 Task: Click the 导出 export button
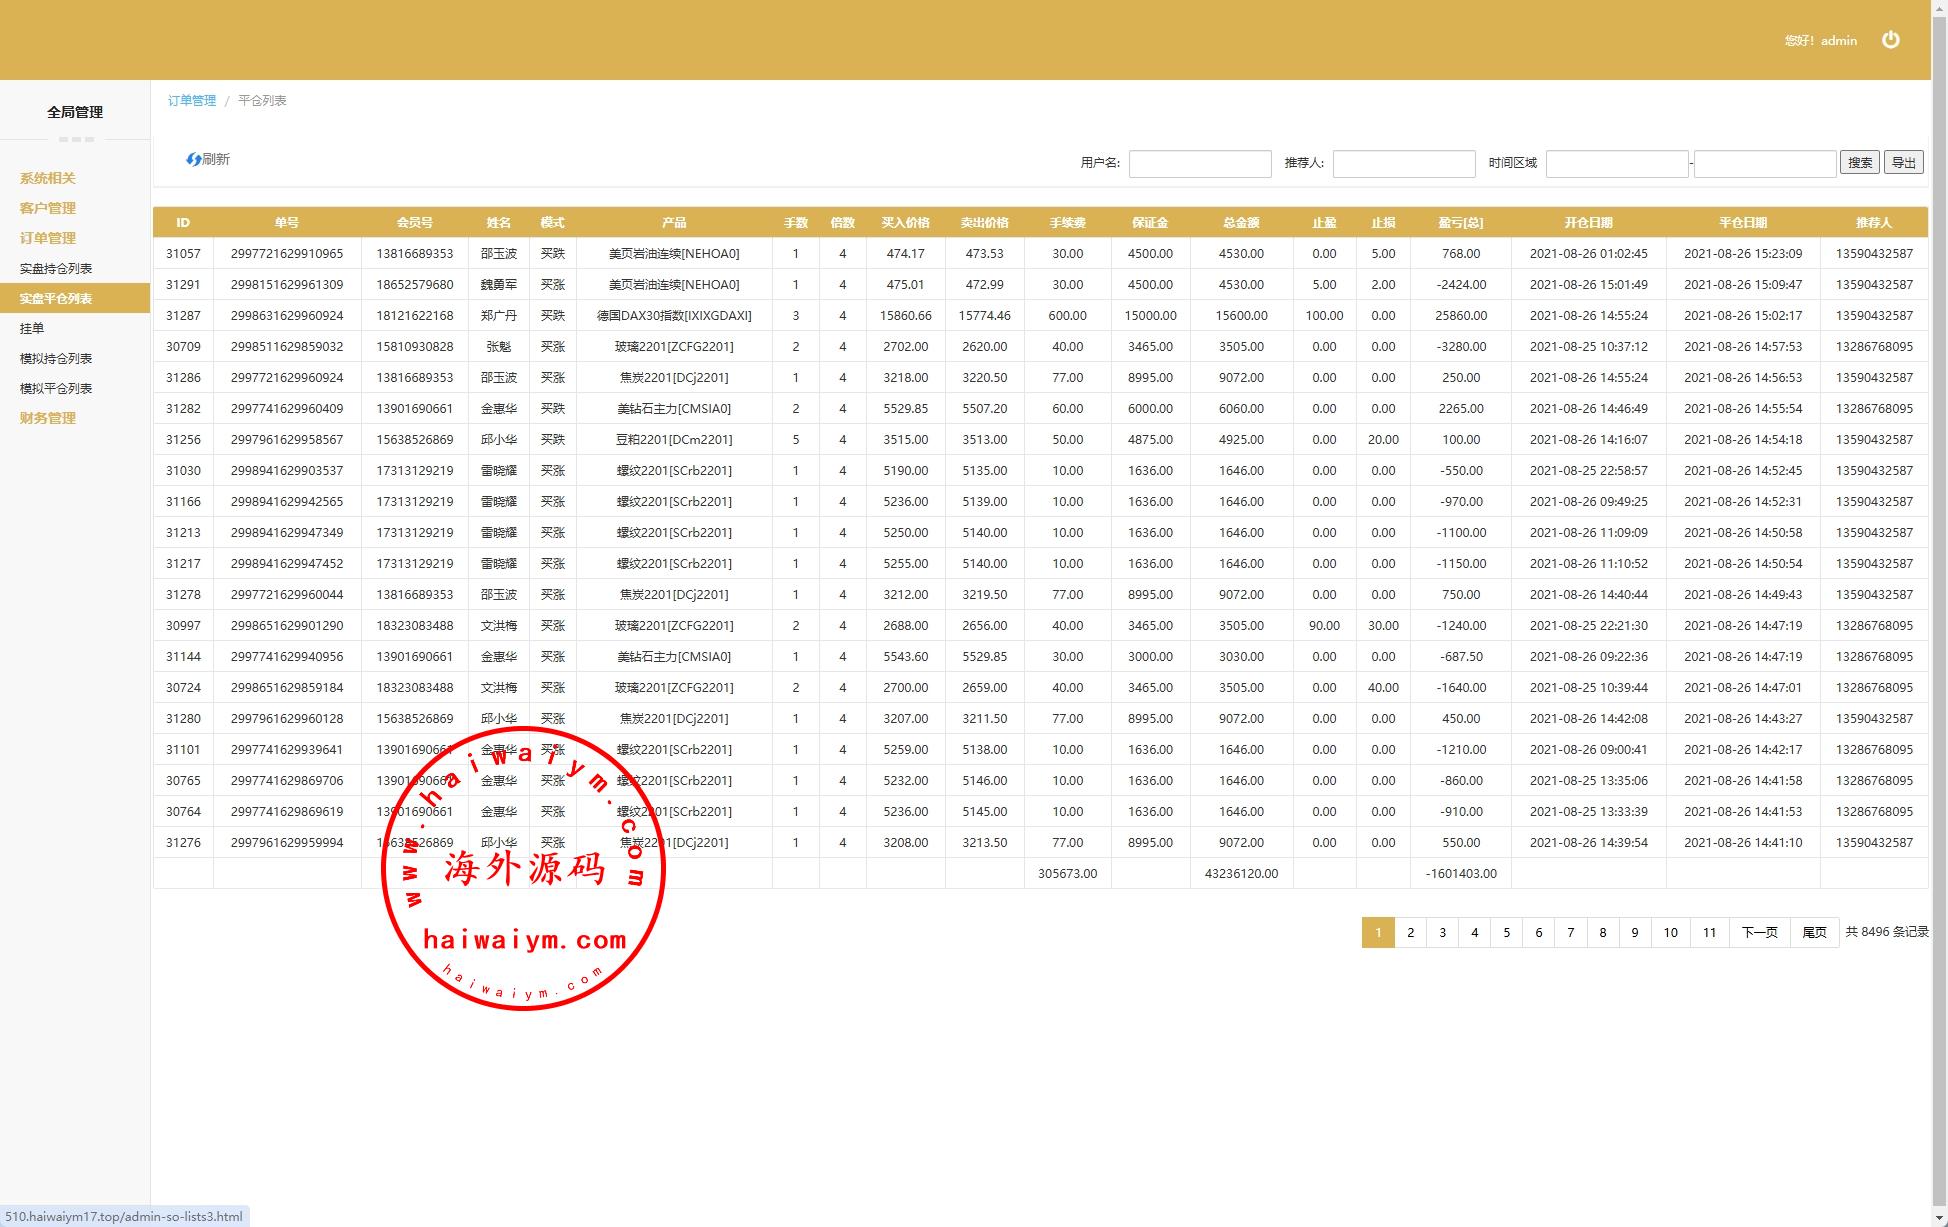1903,163
